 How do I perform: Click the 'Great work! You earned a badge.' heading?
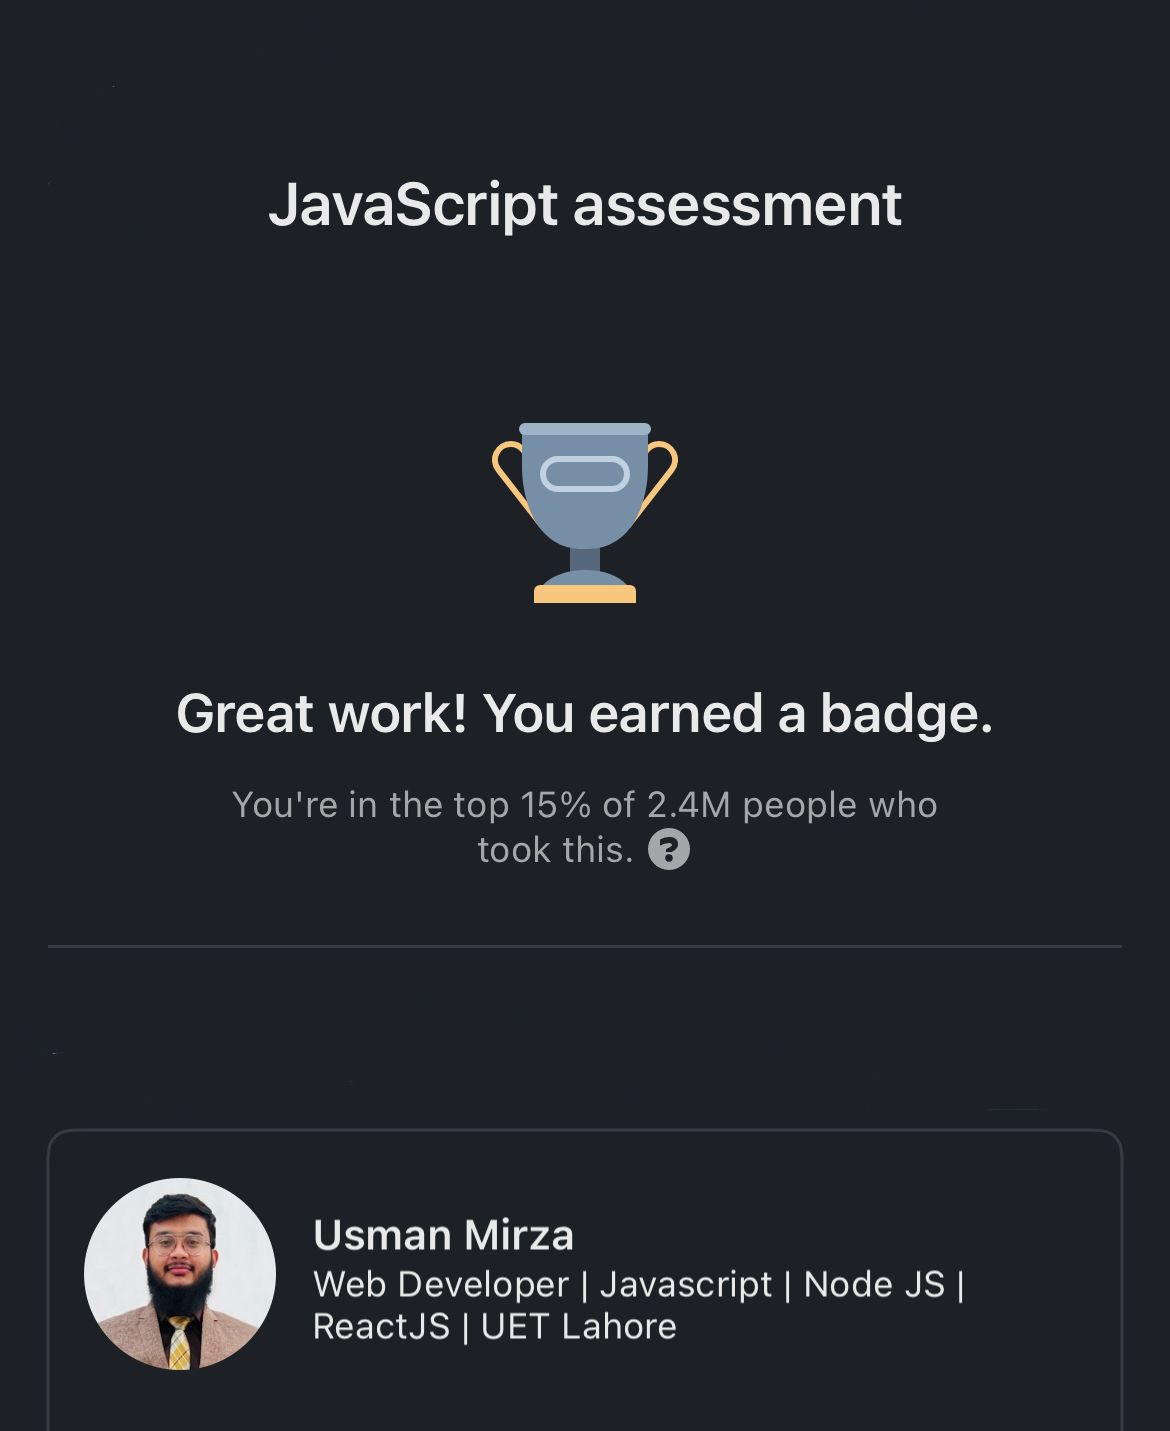point(585,714)
